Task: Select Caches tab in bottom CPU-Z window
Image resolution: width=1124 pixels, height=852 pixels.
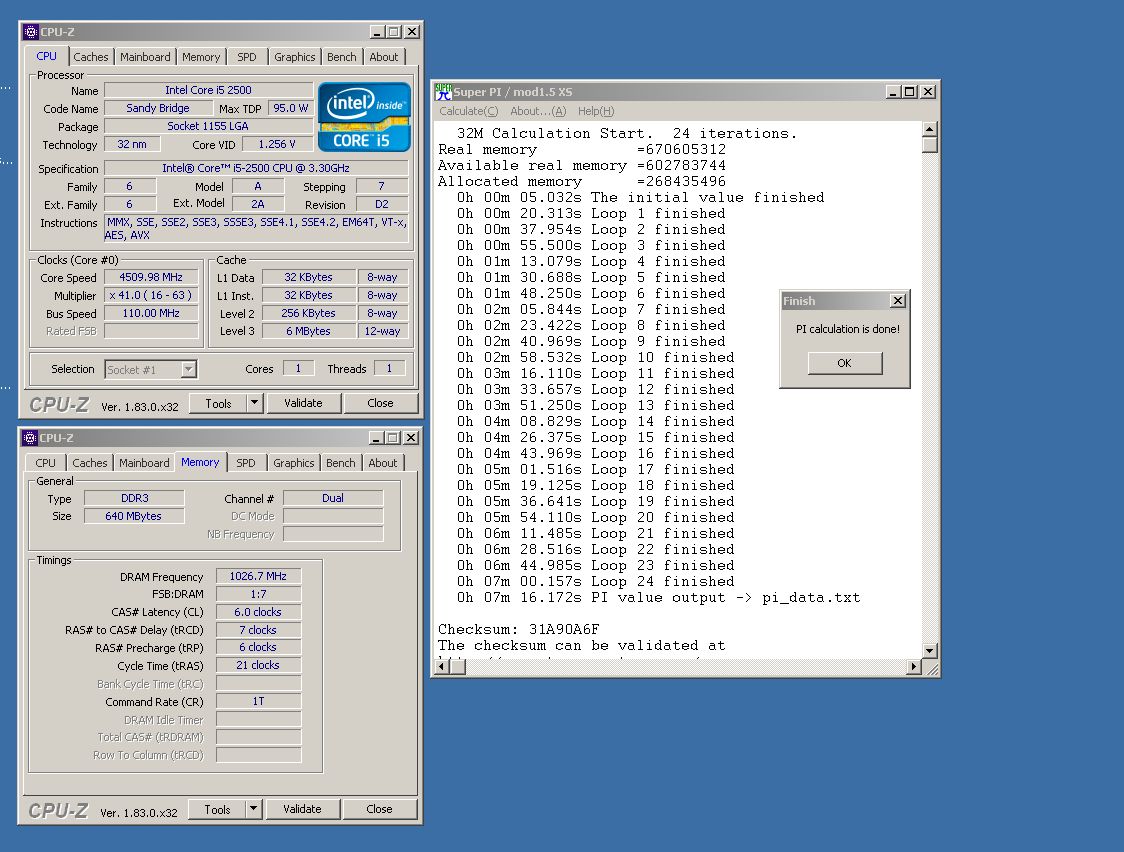Action: click(x=90, y=463)
